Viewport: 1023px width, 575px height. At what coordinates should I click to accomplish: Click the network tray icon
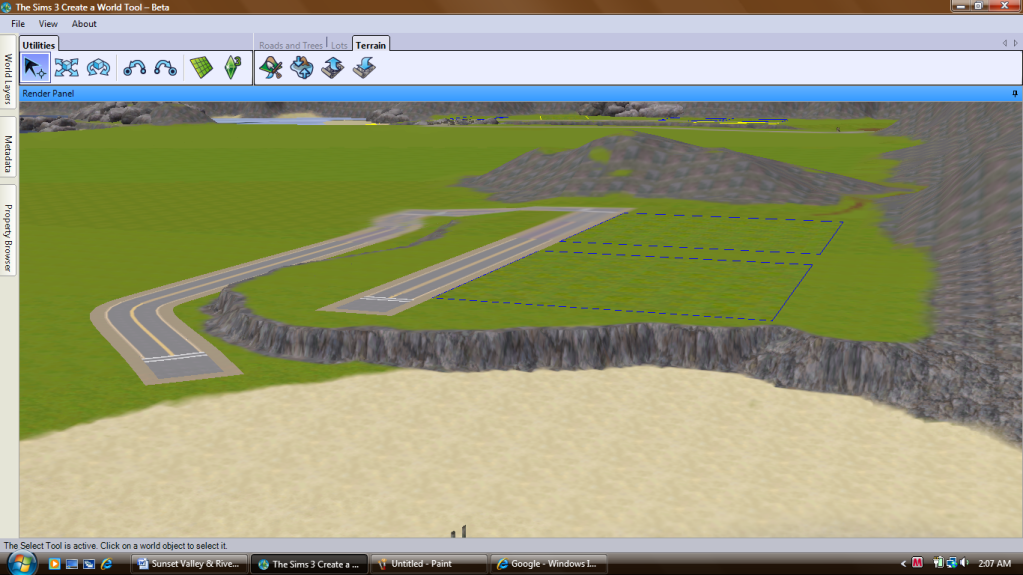(952, 563)
